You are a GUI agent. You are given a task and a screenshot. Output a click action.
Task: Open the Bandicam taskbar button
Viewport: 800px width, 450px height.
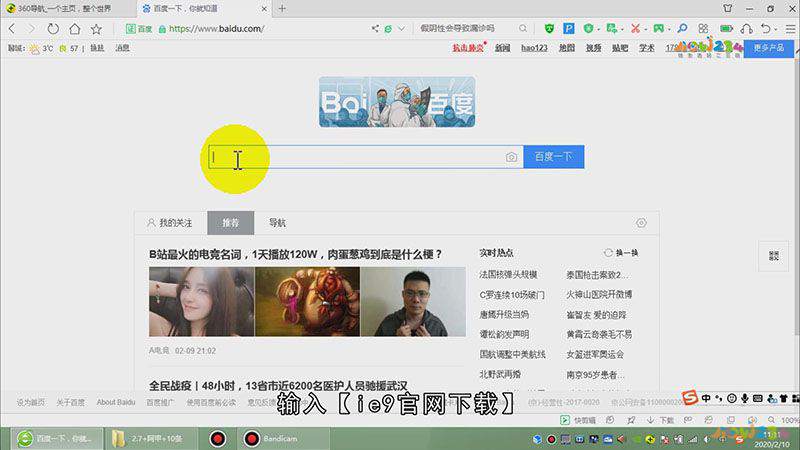pyautogui.click(x=284, y=439)
